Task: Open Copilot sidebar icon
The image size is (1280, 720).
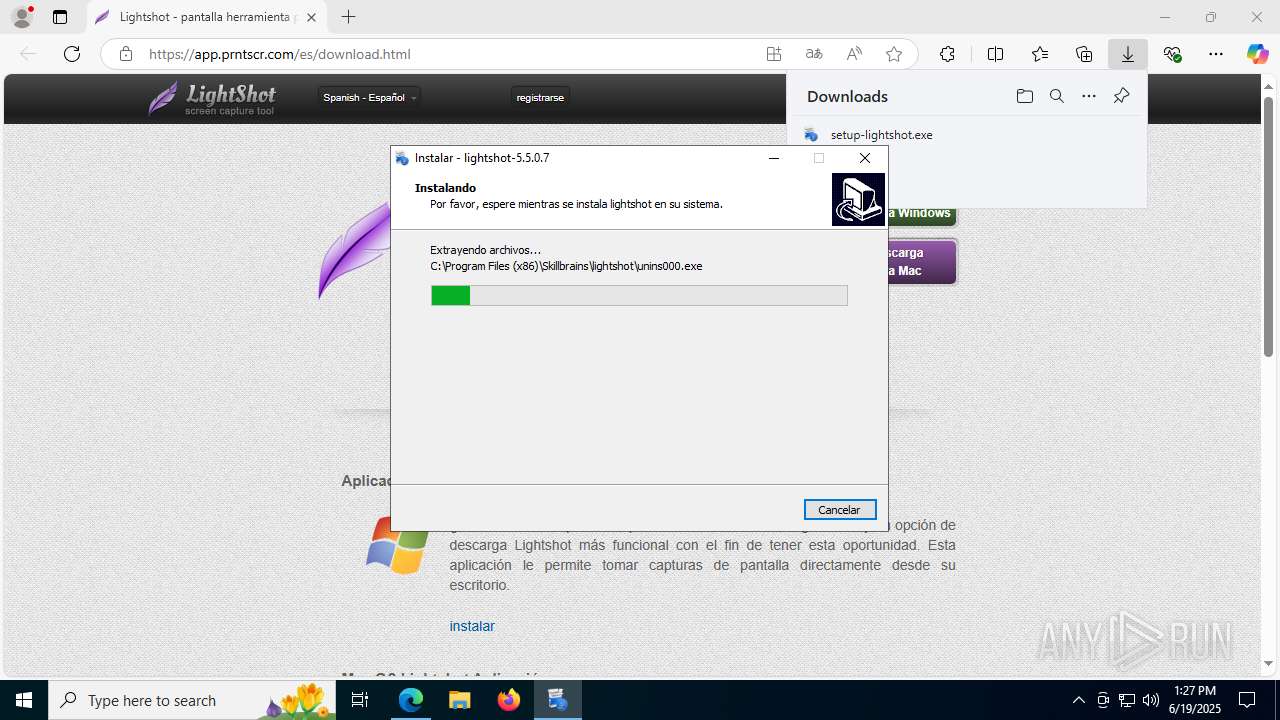Action: click(x=1257, y=54)
